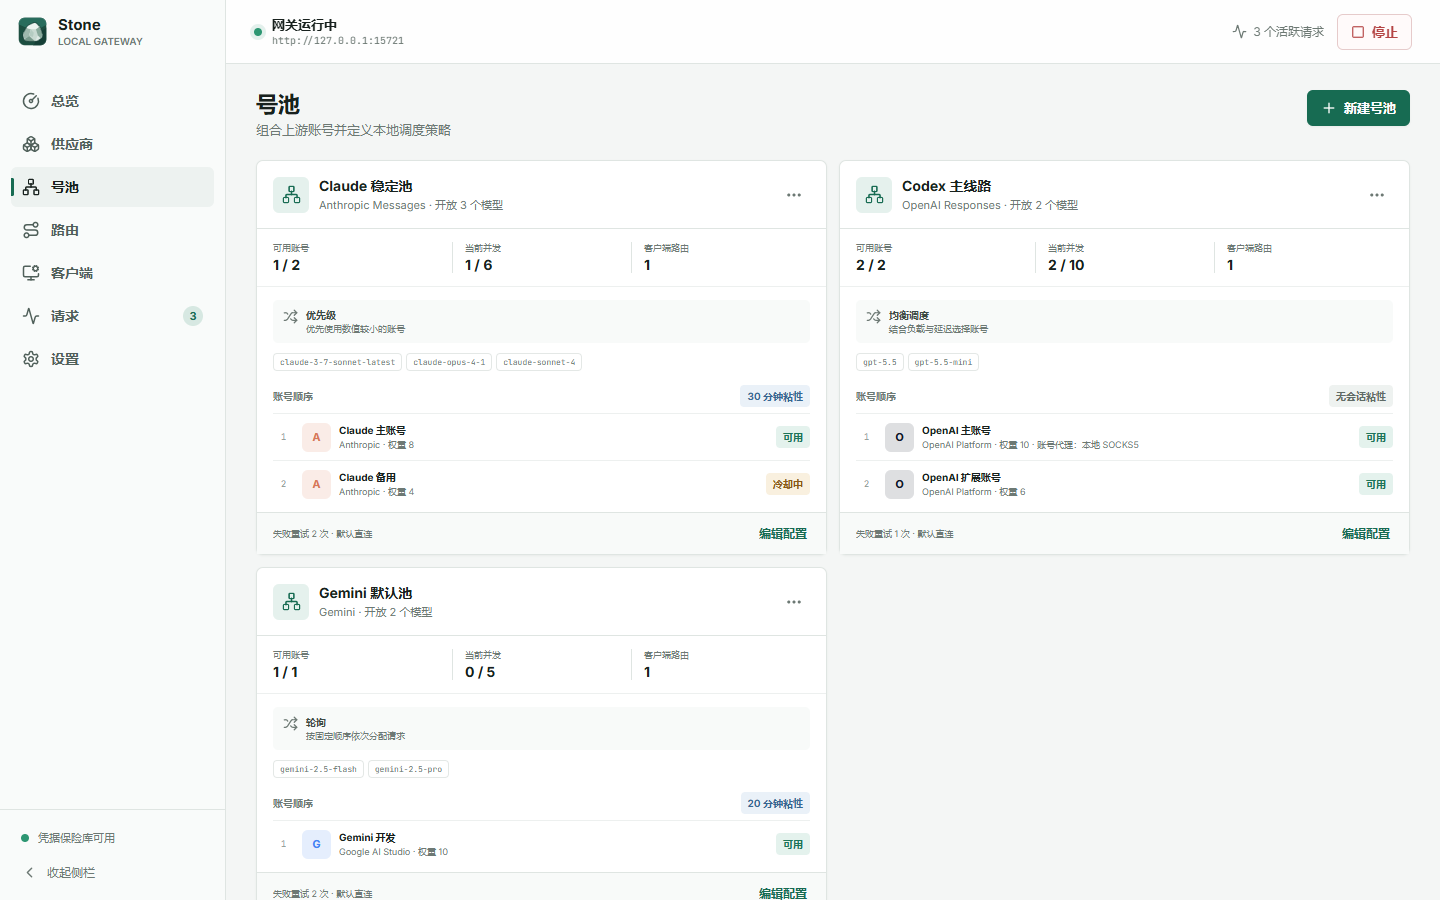
Task: Click the green gateway running status dot
Action: (258, 32)
